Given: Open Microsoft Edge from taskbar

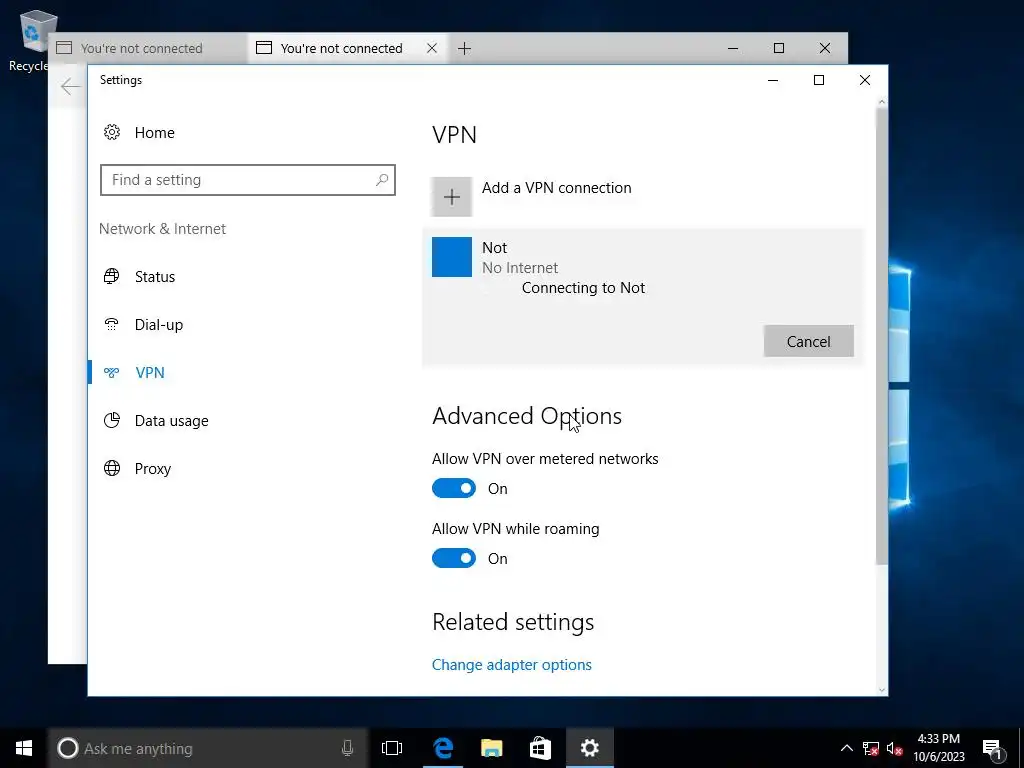Looking at the screenshot, I should coord(443,748).
